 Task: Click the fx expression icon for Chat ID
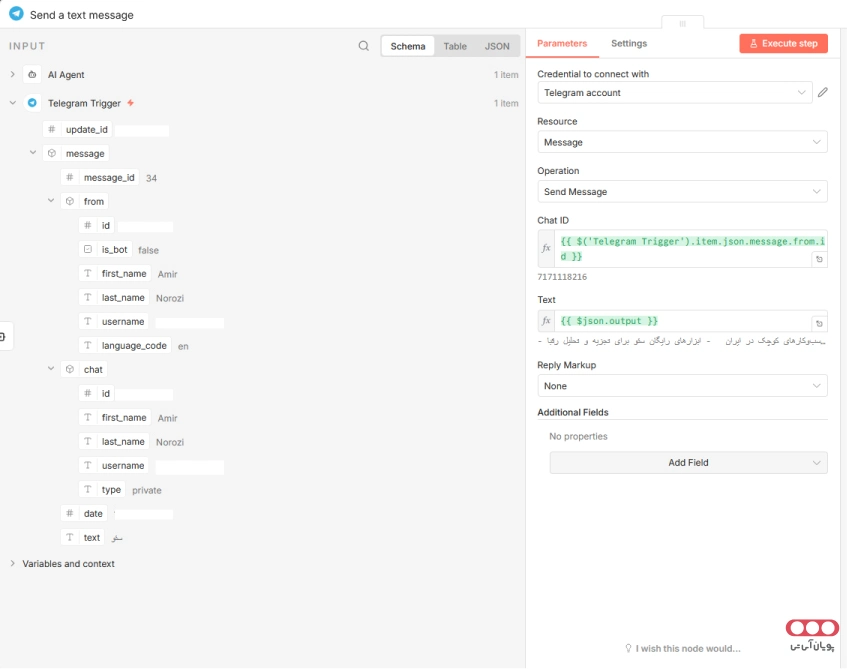(x=546, y=248)
